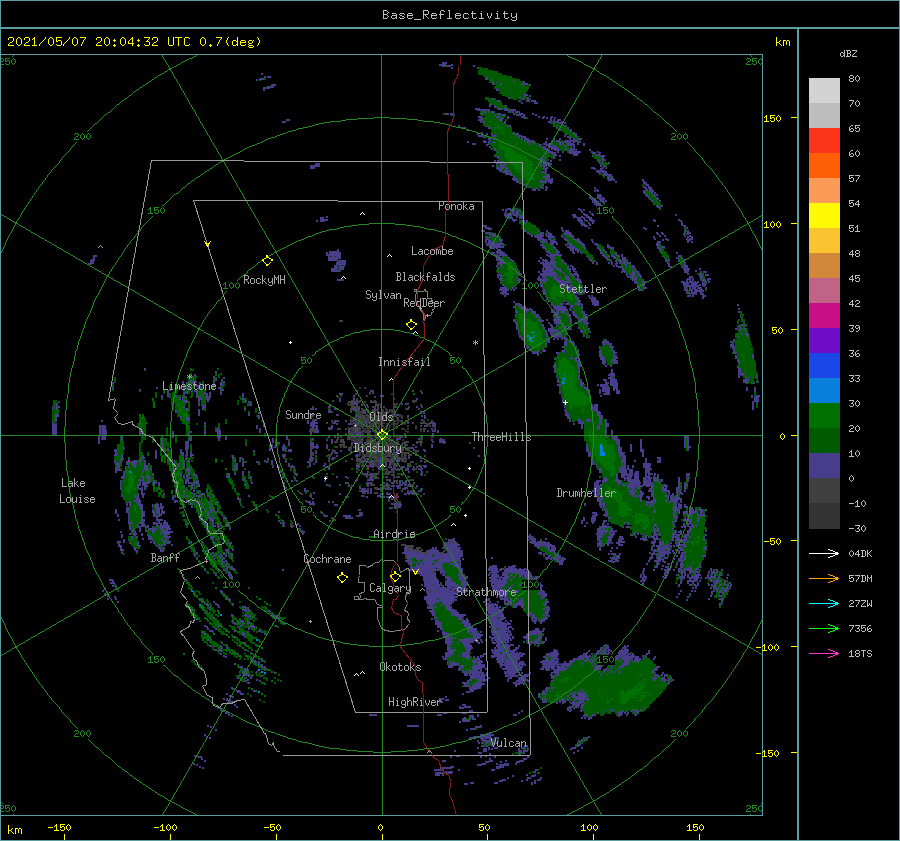Click the Cochrane city label

pos(327,559)
